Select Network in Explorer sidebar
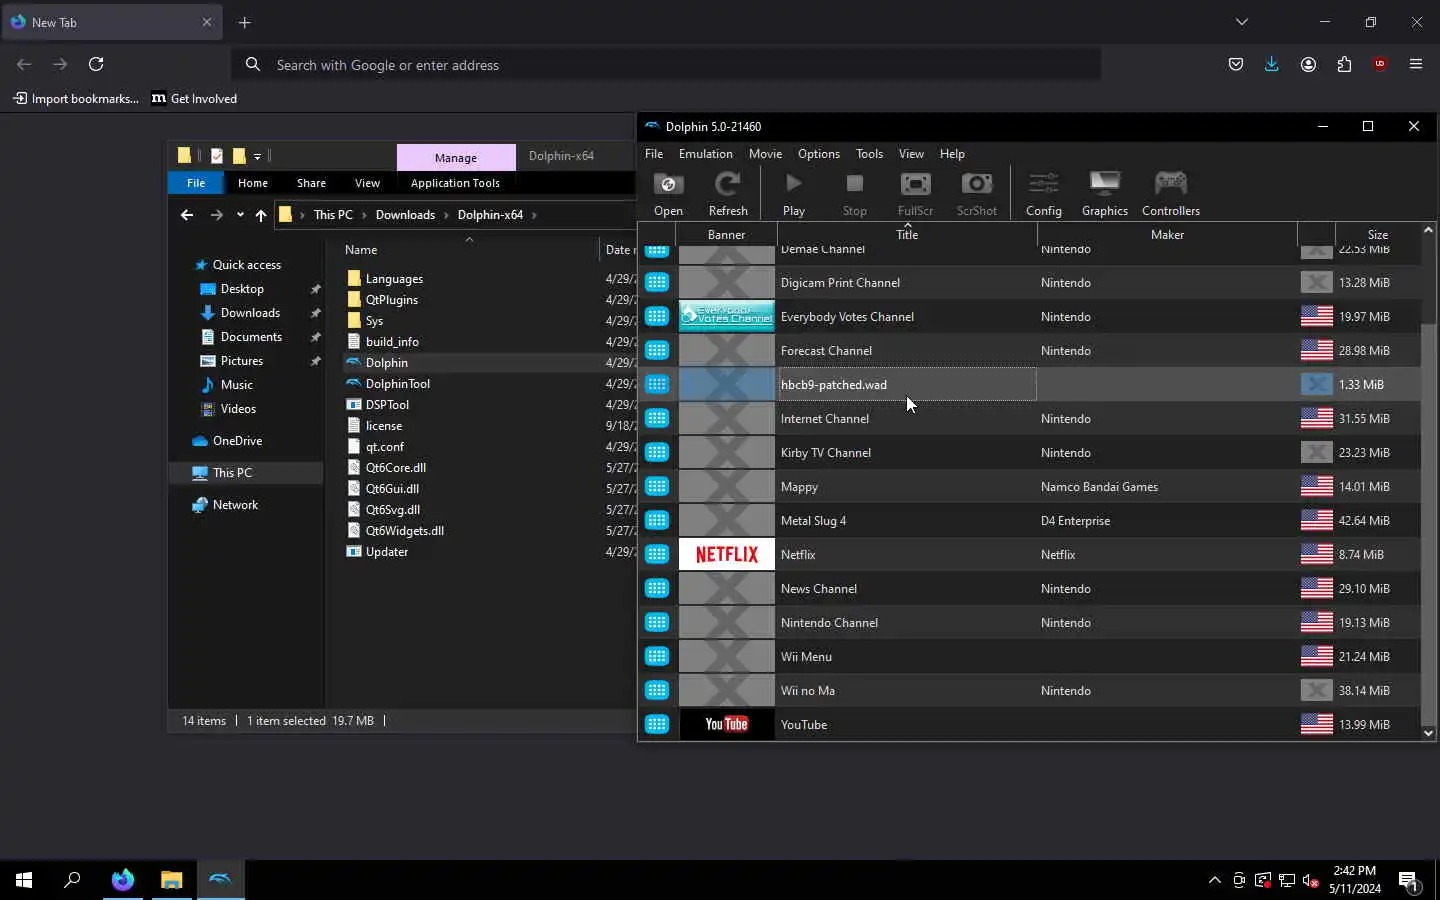Screen dimensions: 1440x900 pyautogui.click(x=235, y=505)
